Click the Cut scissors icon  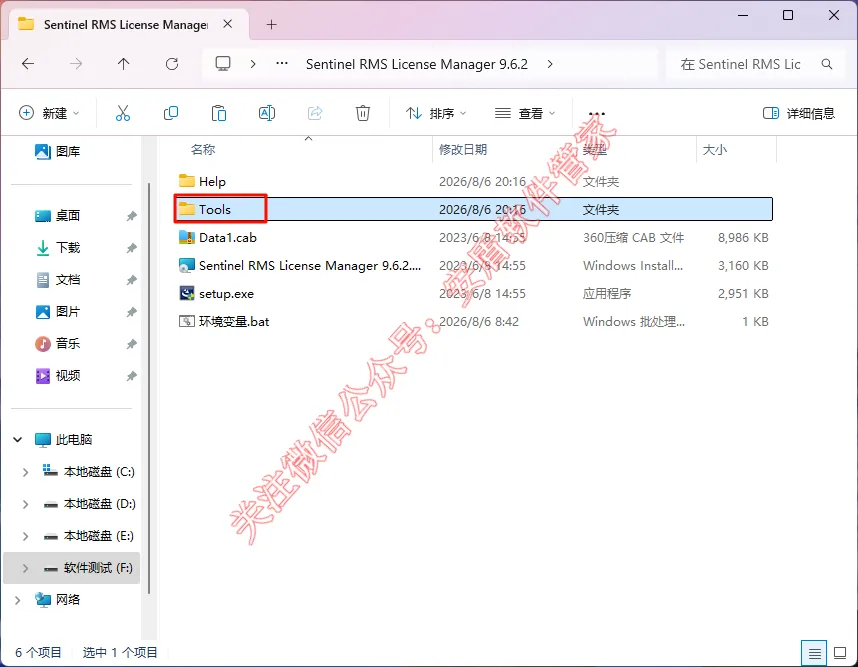point(123,113)
